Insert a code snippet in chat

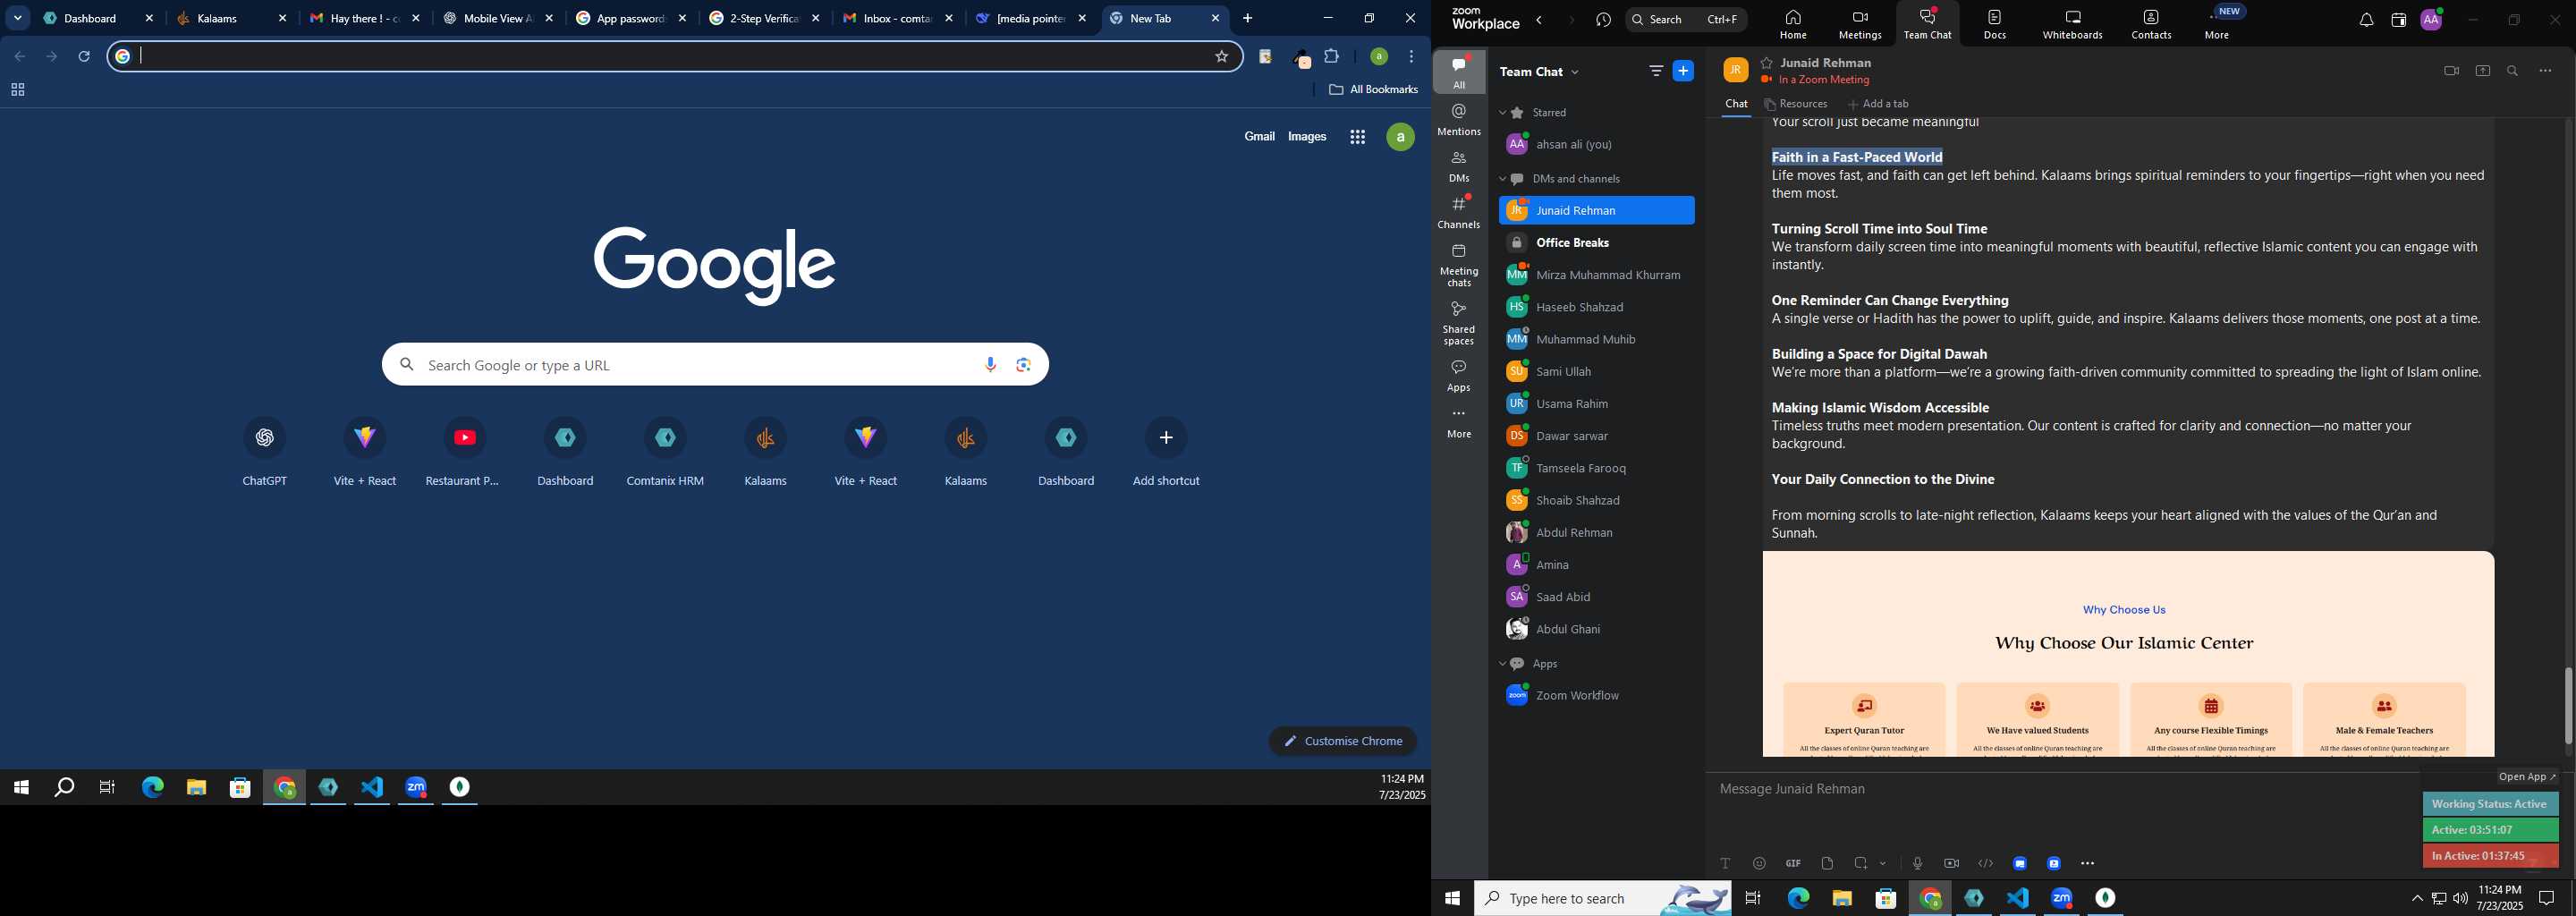pyautogui.click(x=1985, y=863)
